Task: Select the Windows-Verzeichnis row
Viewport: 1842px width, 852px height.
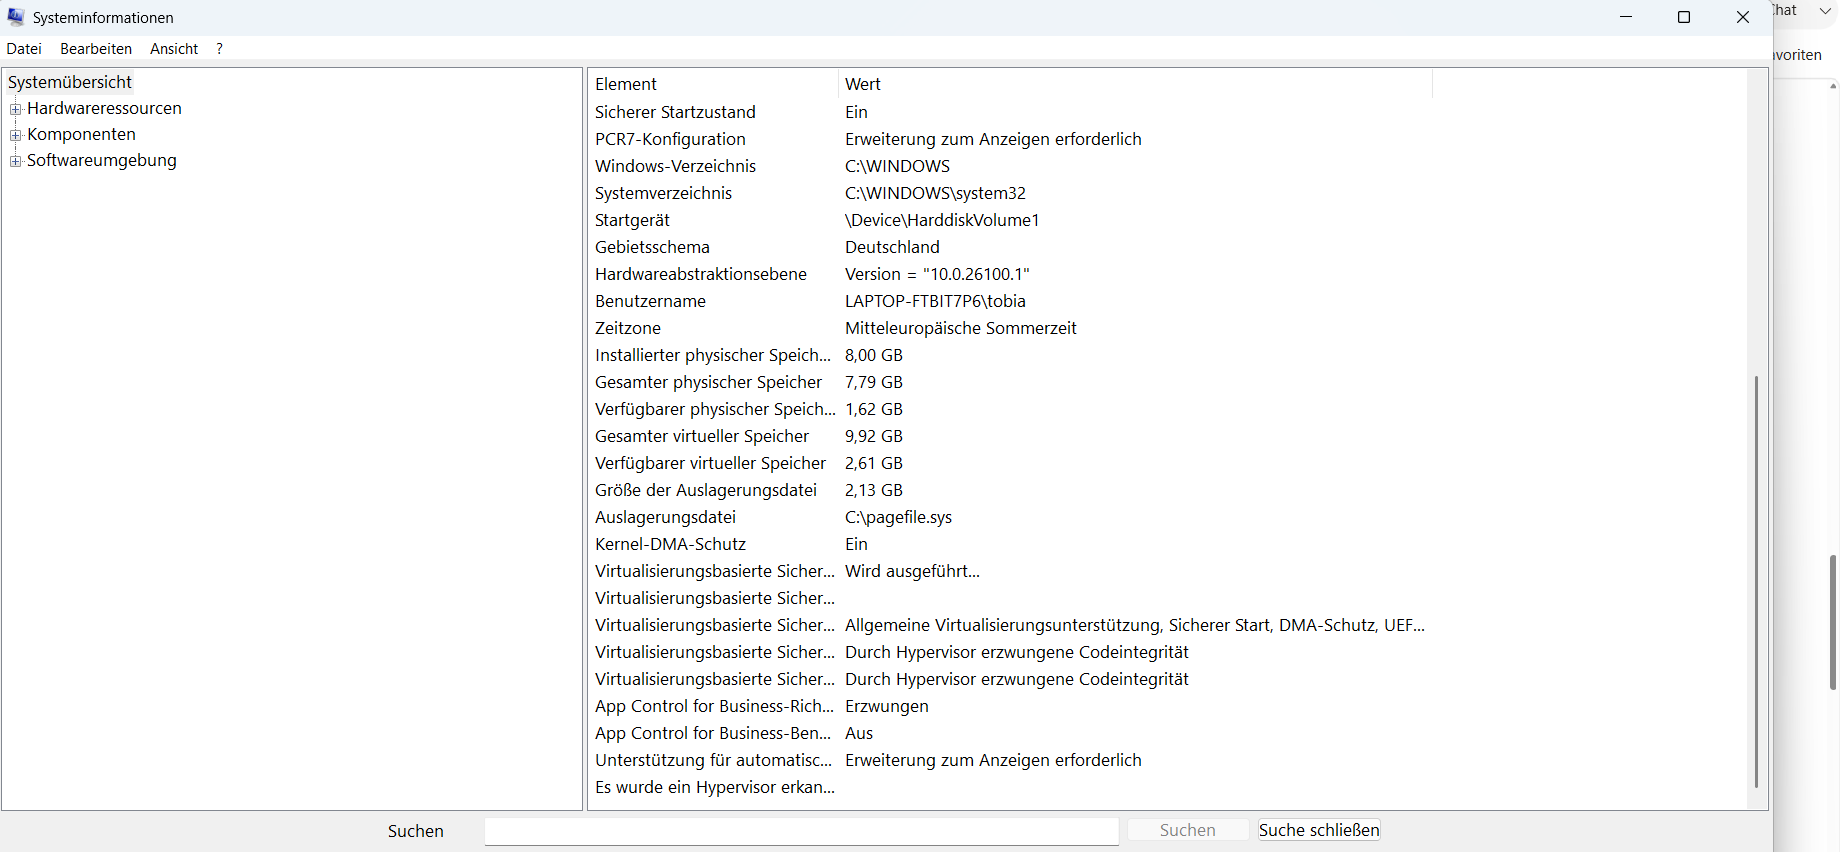Action: pyautogui.click(x=1011, y=166)
